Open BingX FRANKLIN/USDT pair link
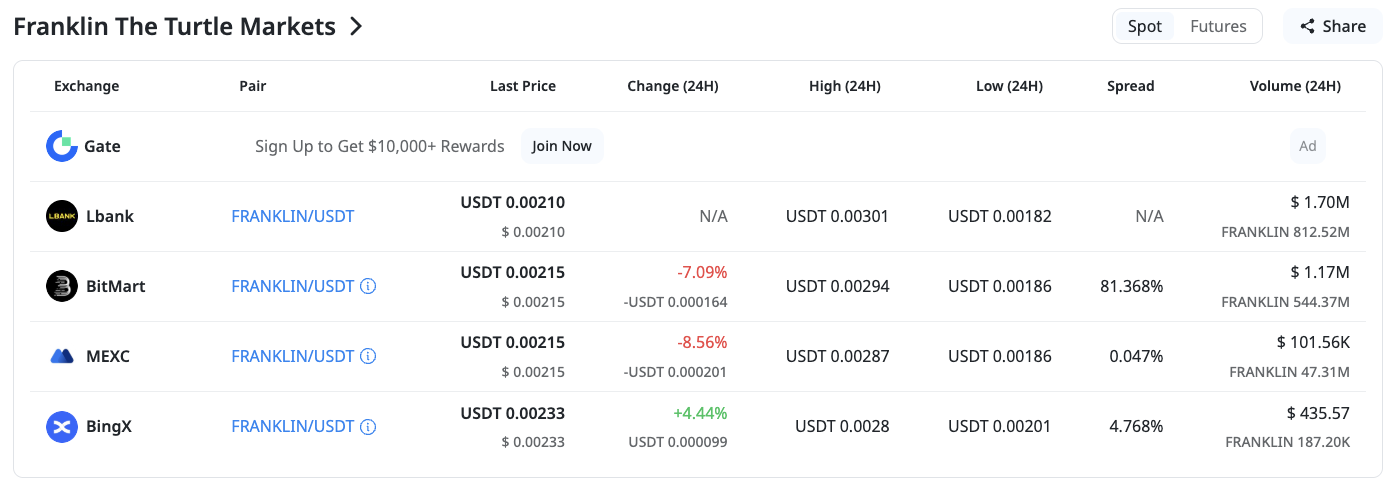 pos(293,426)
